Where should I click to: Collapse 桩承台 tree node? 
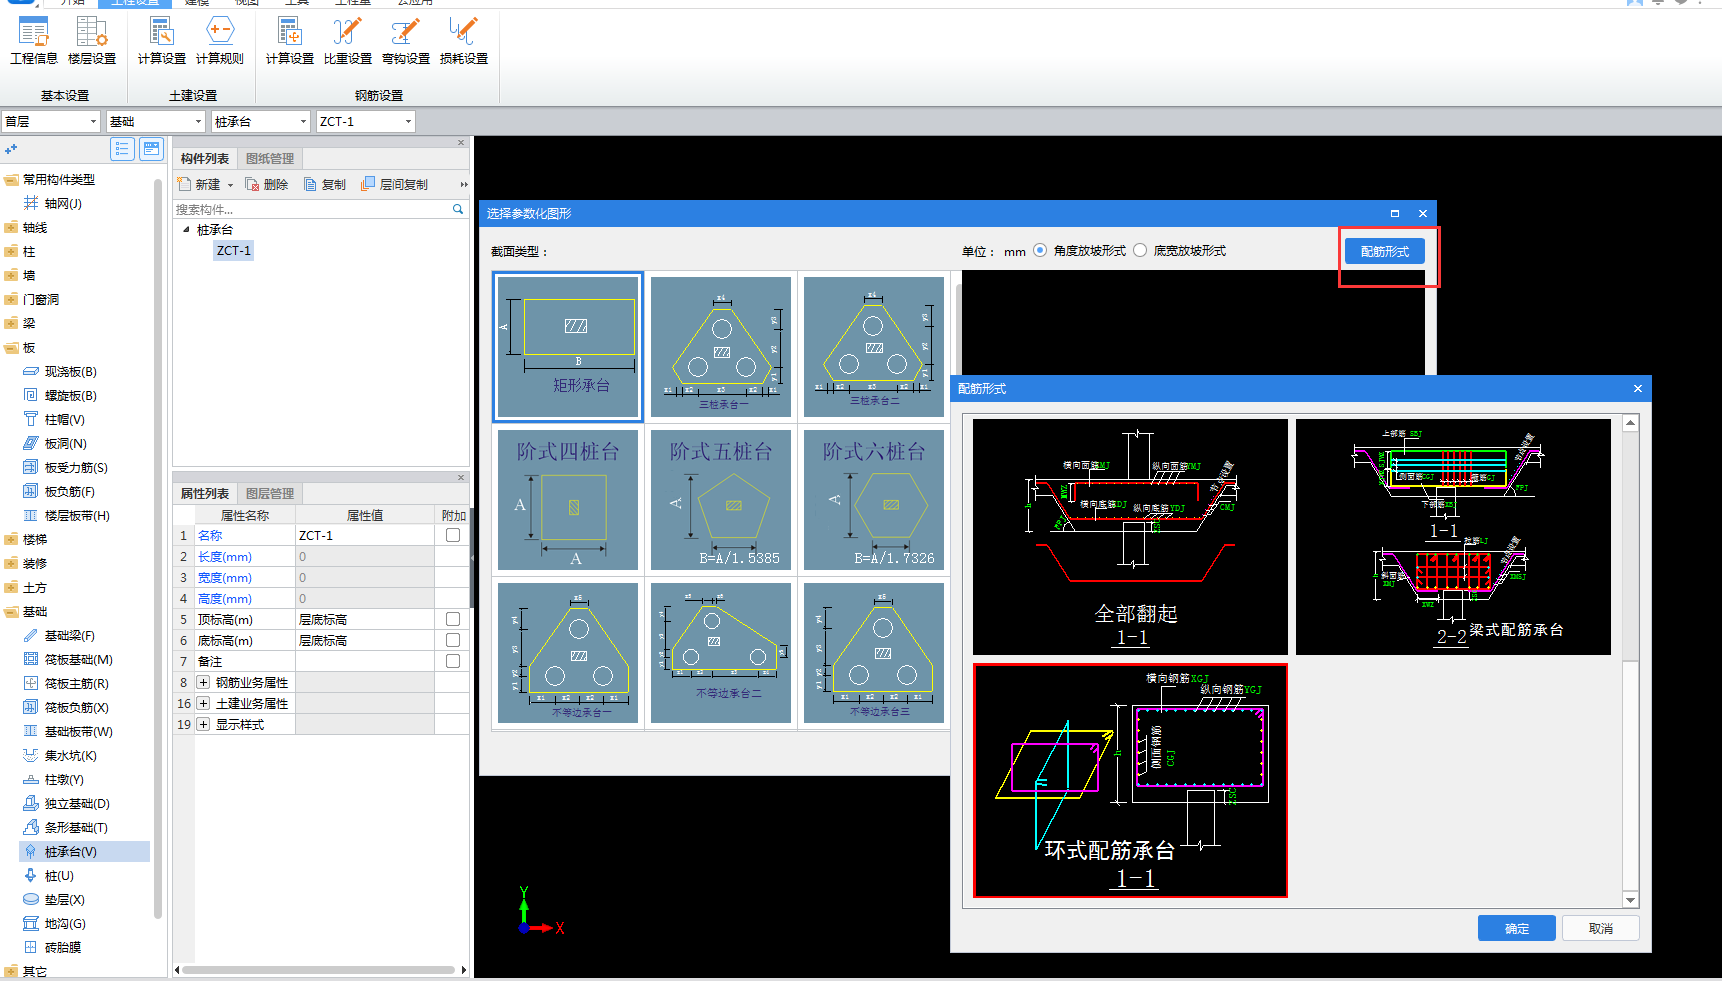click(x=186, y=229)
